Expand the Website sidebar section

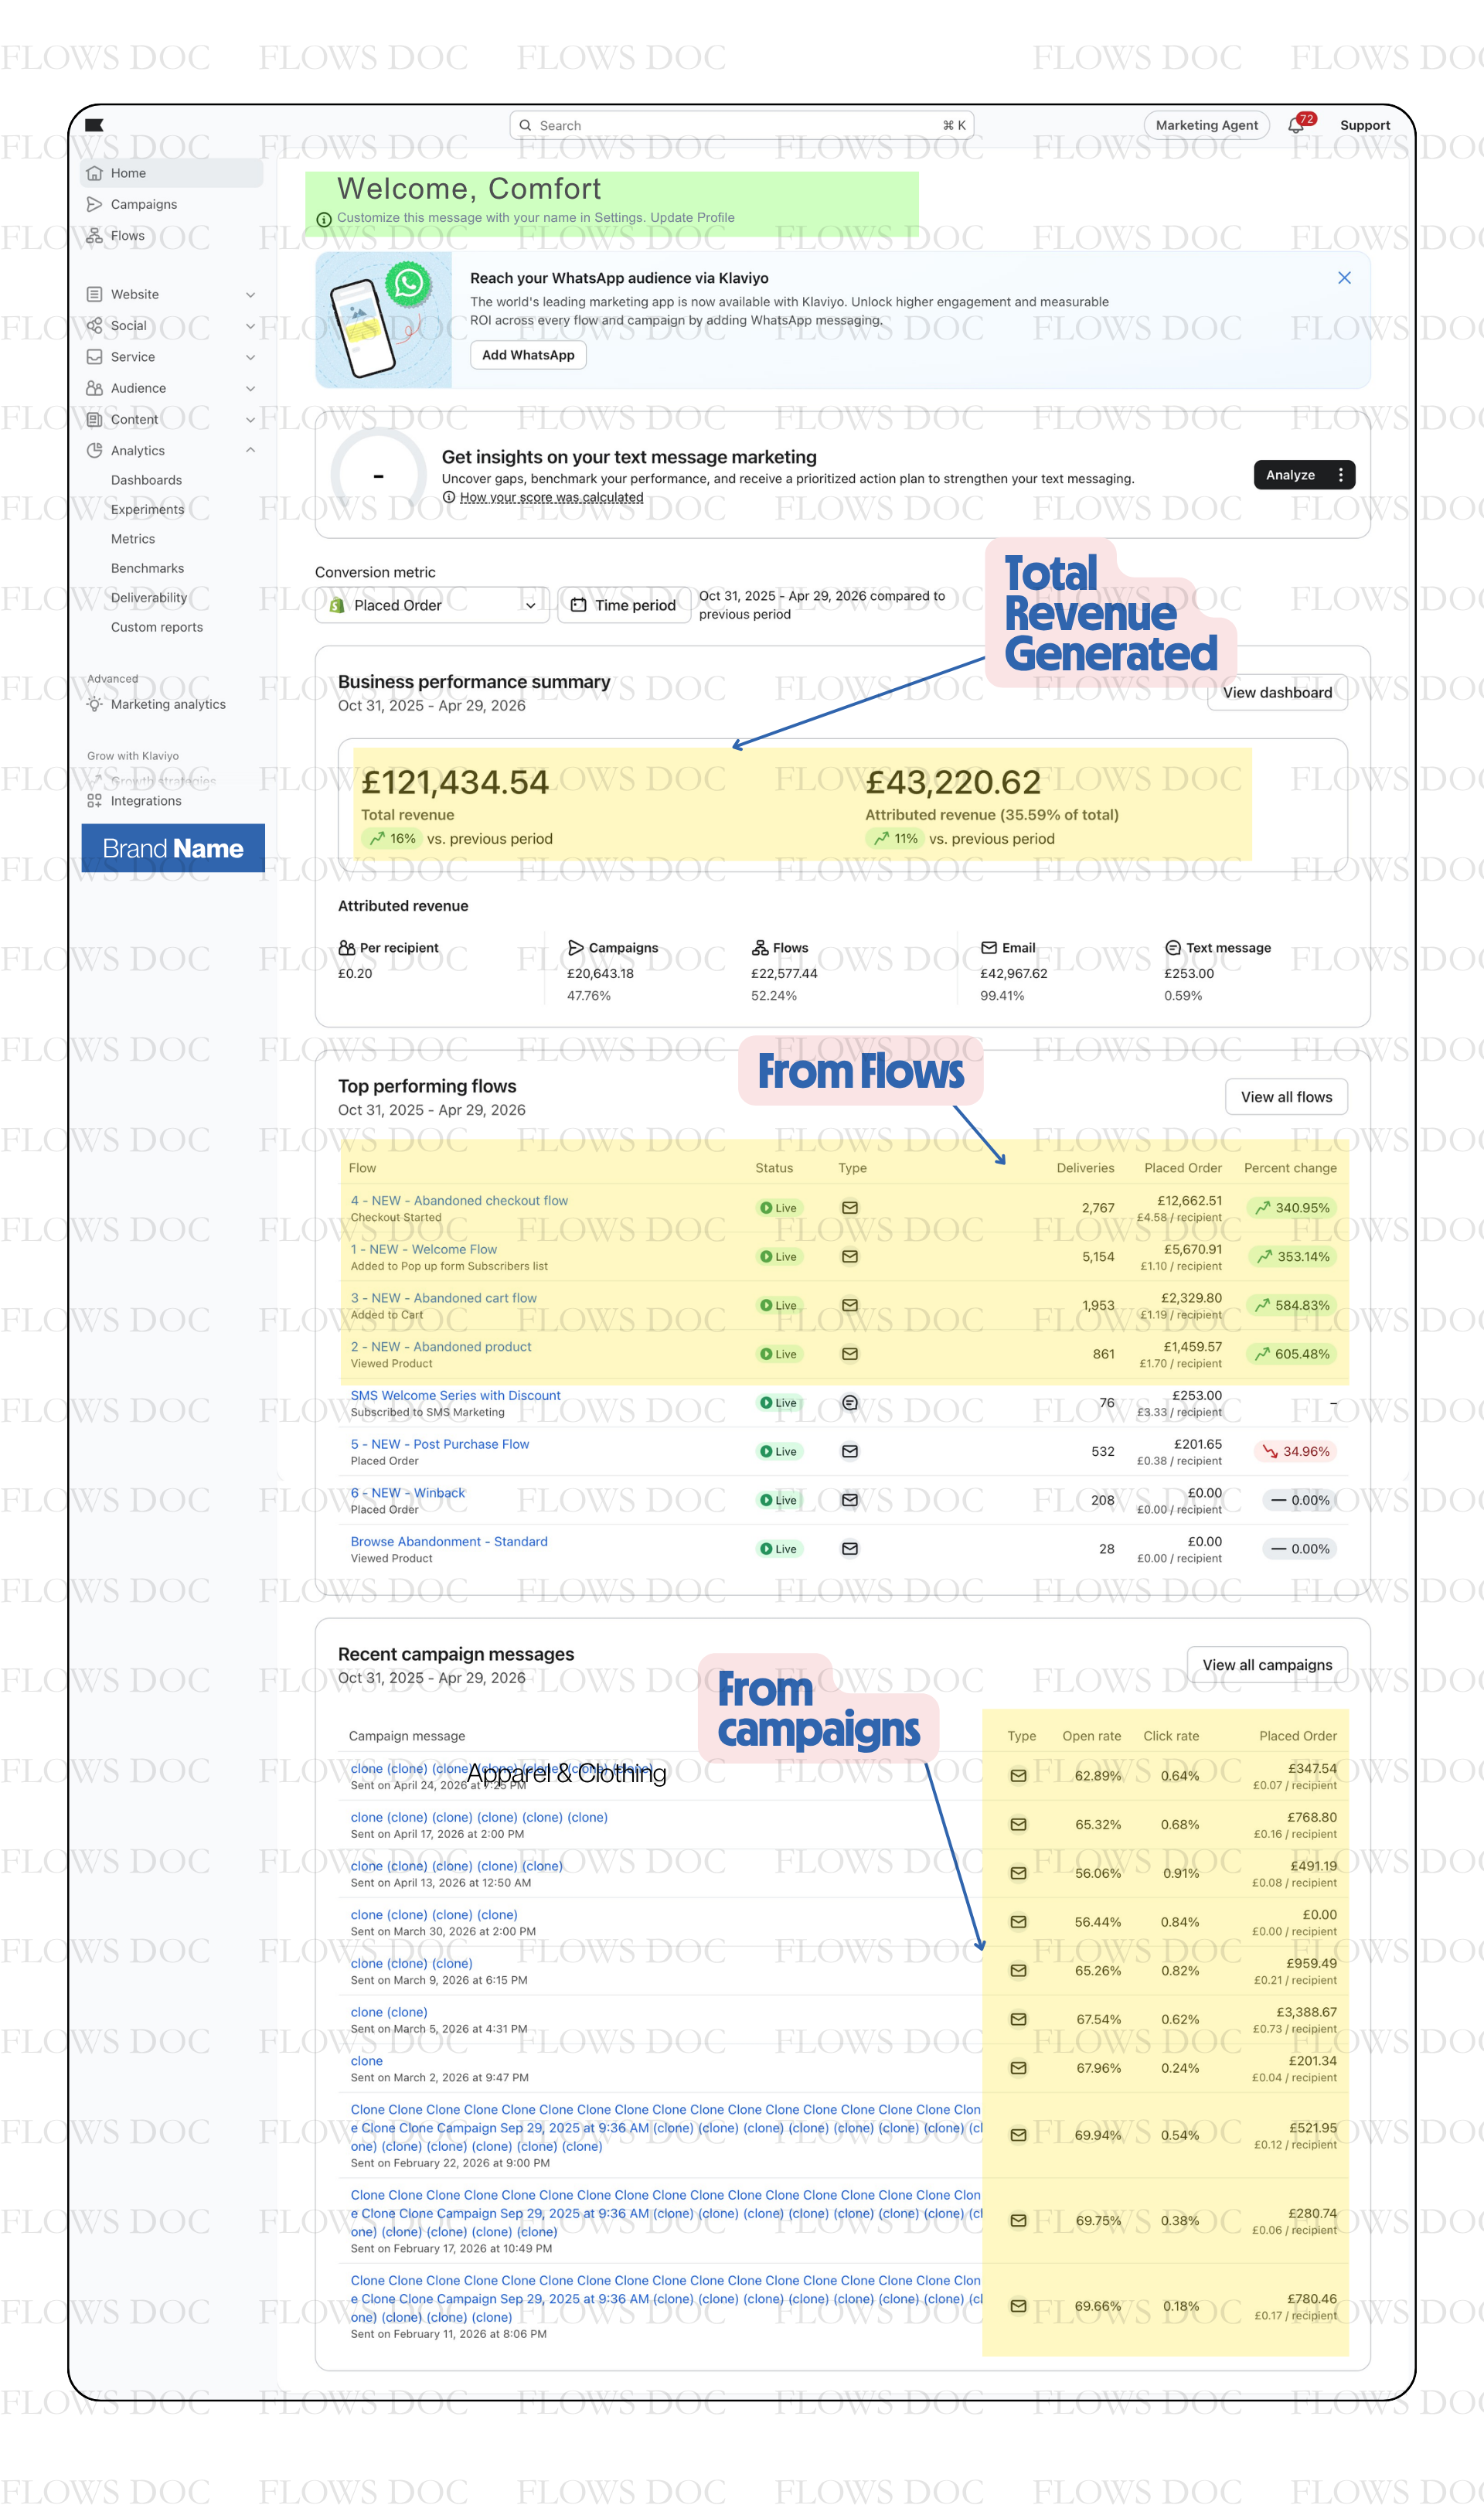(250, 295)
